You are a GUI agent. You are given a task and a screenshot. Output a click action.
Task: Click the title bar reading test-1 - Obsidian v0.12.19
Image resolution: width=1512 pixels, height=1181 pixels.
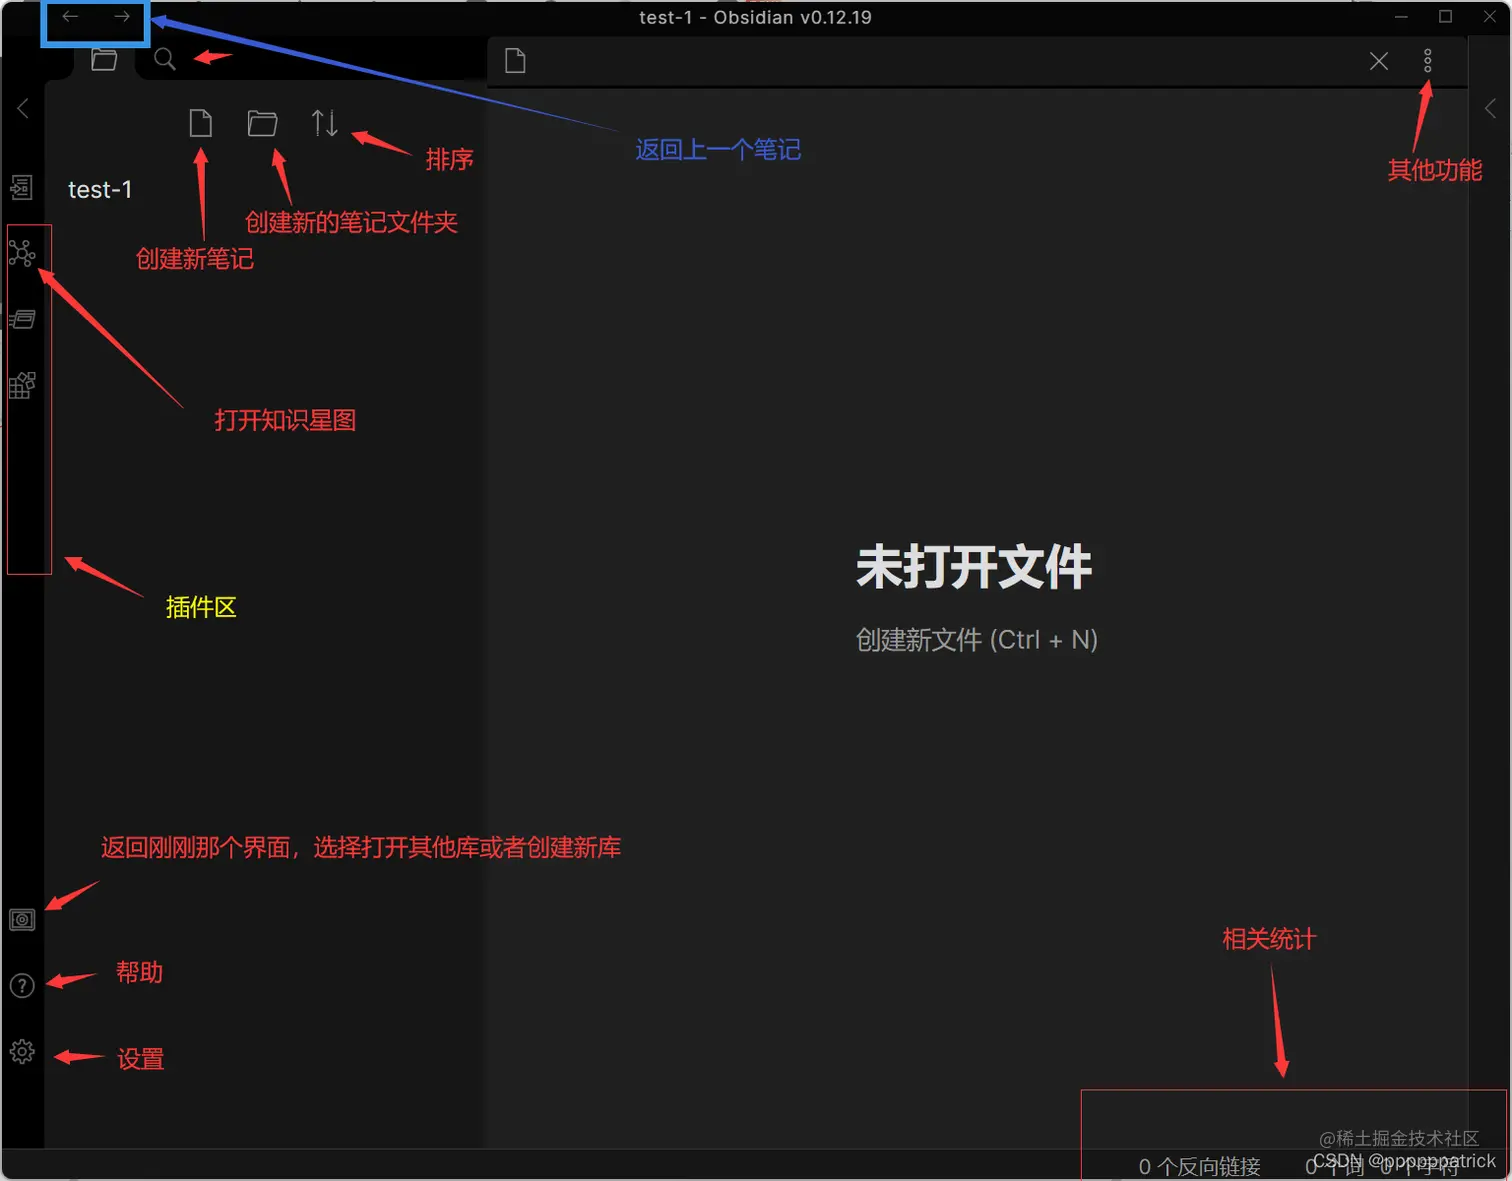(x=755, y=16)
